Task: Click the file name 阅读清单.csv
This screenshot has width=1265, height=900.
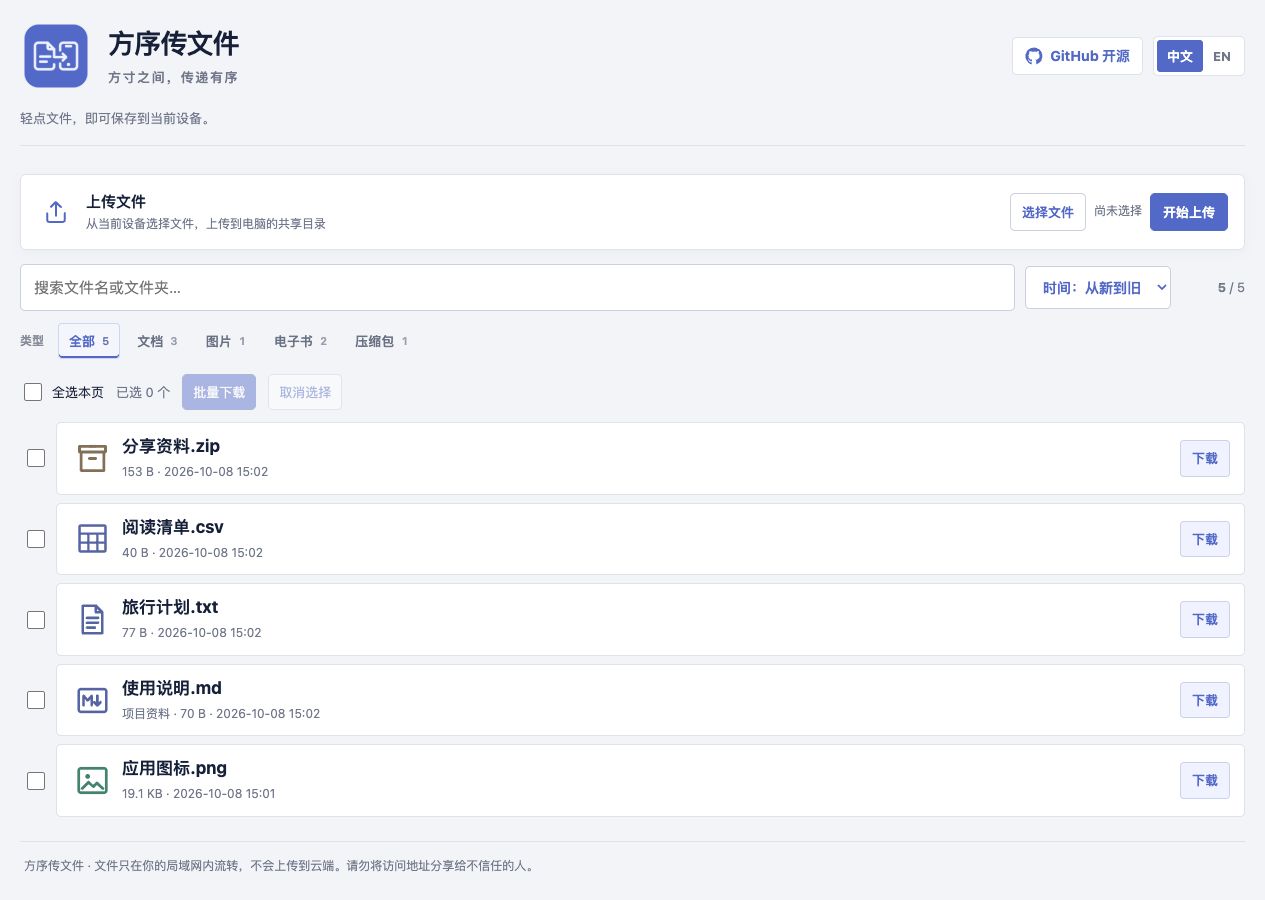Action: pos(173,527)
